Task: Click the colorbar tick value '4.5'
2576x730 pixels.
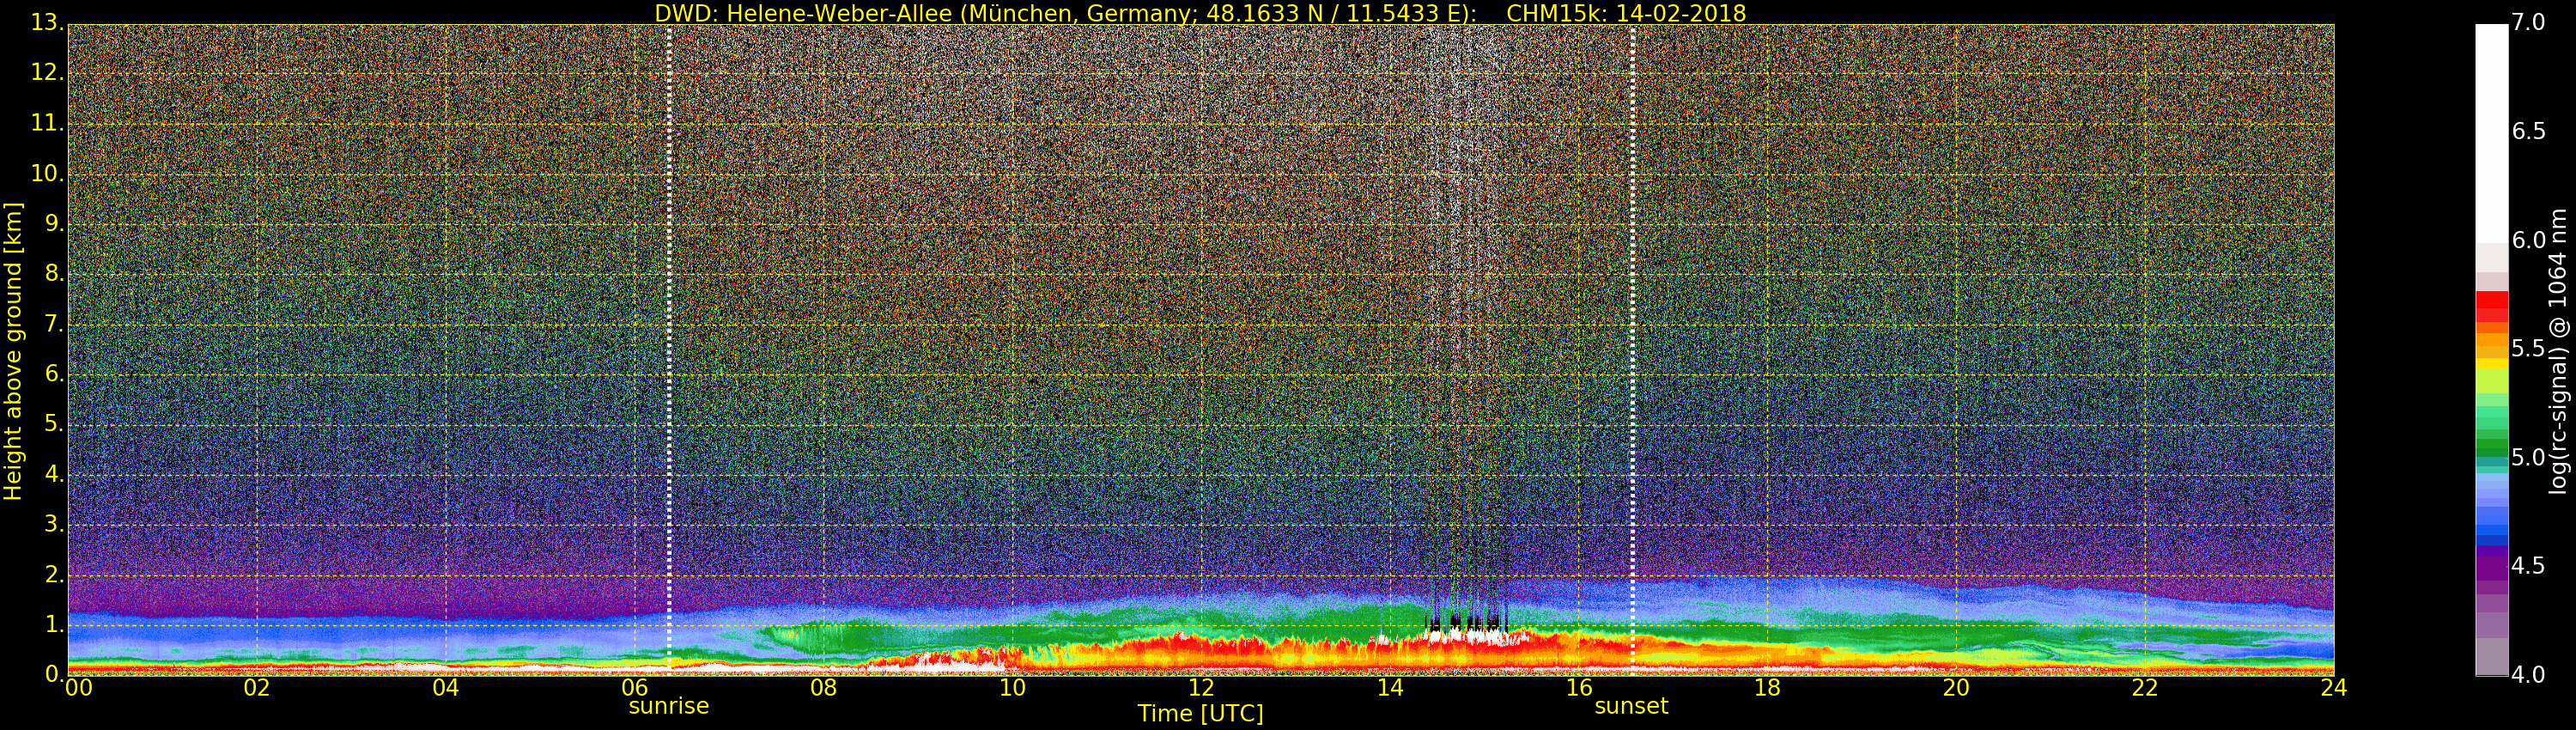Action: pyautogui.click(x=2528, y=566)
